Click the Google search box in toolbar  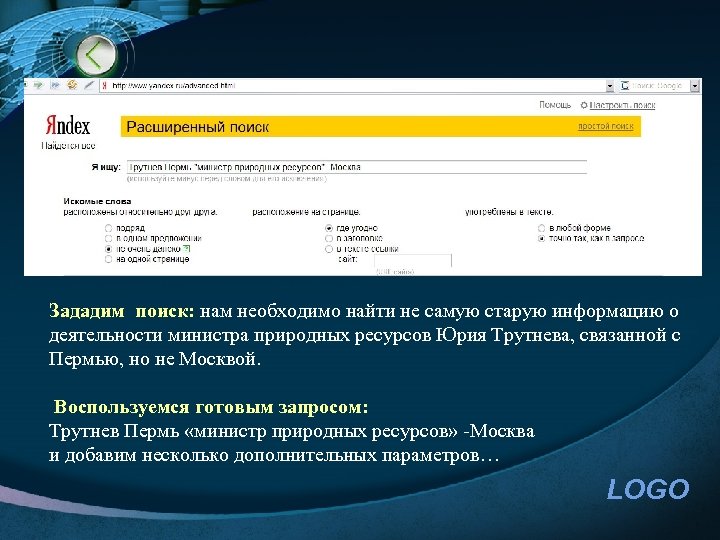[x=657, y=86]
